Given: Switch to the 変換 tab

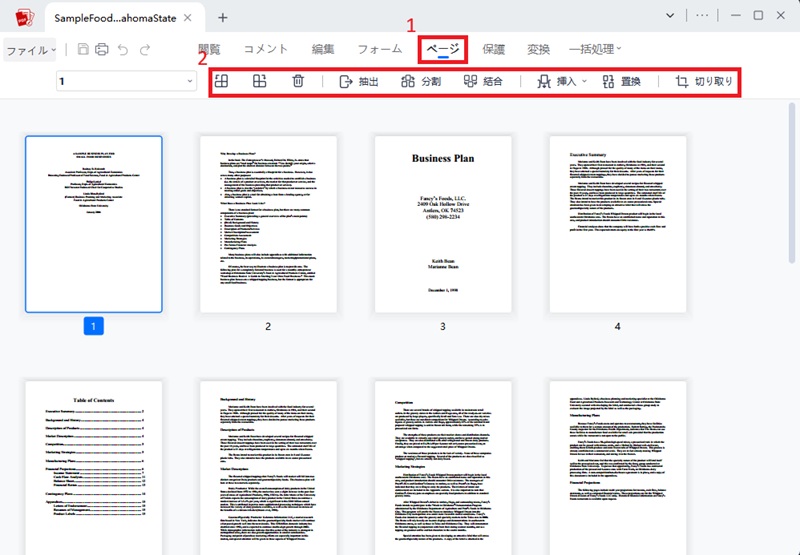Looking at the screenshot, I should coord(538,49).
